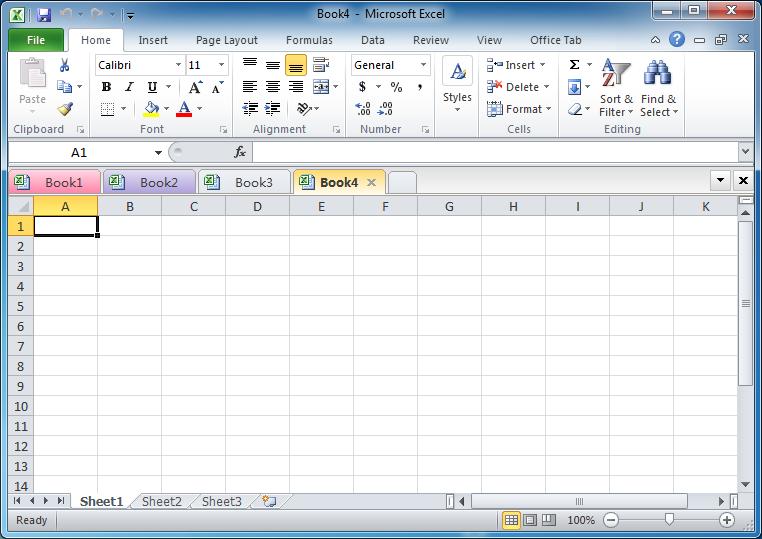Click the Merge and Center icon
The height and width of the screenshot is (539, 762).
(321, 87)
